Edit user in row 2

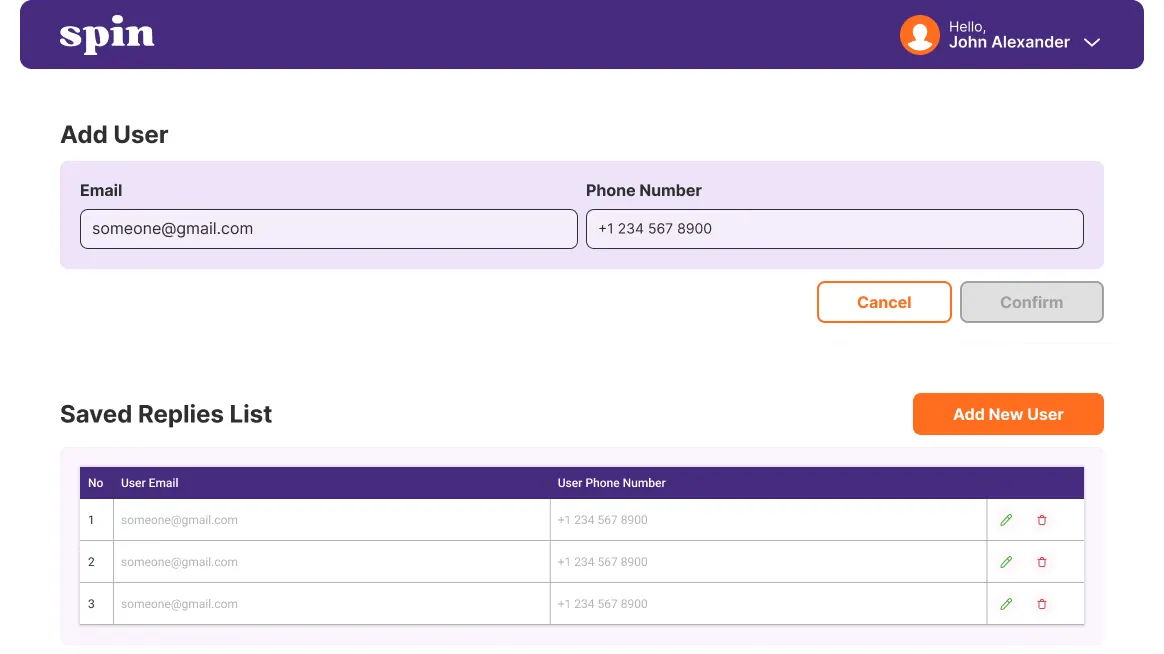pyautogui.click(x=1006, y=562)
